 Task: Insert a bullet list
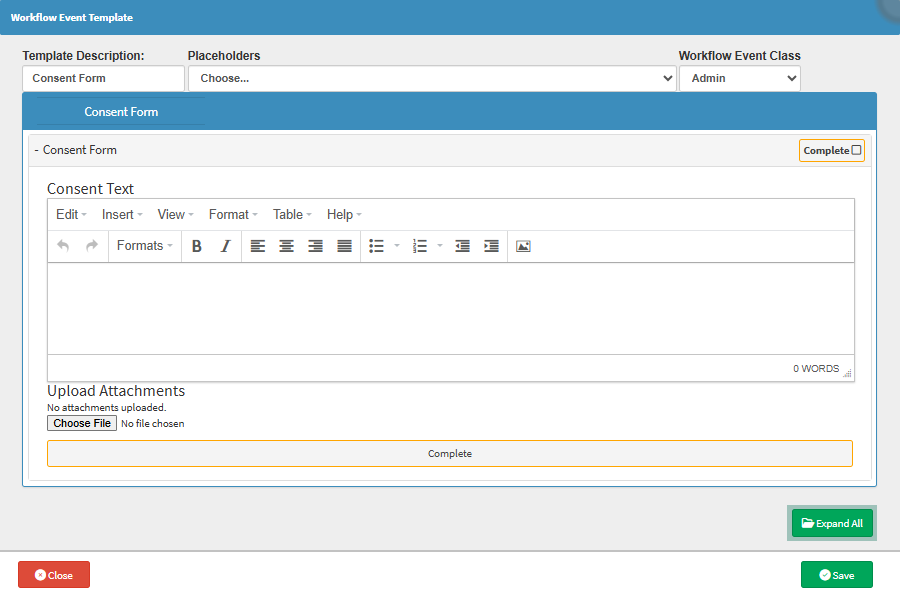[377, 246]
